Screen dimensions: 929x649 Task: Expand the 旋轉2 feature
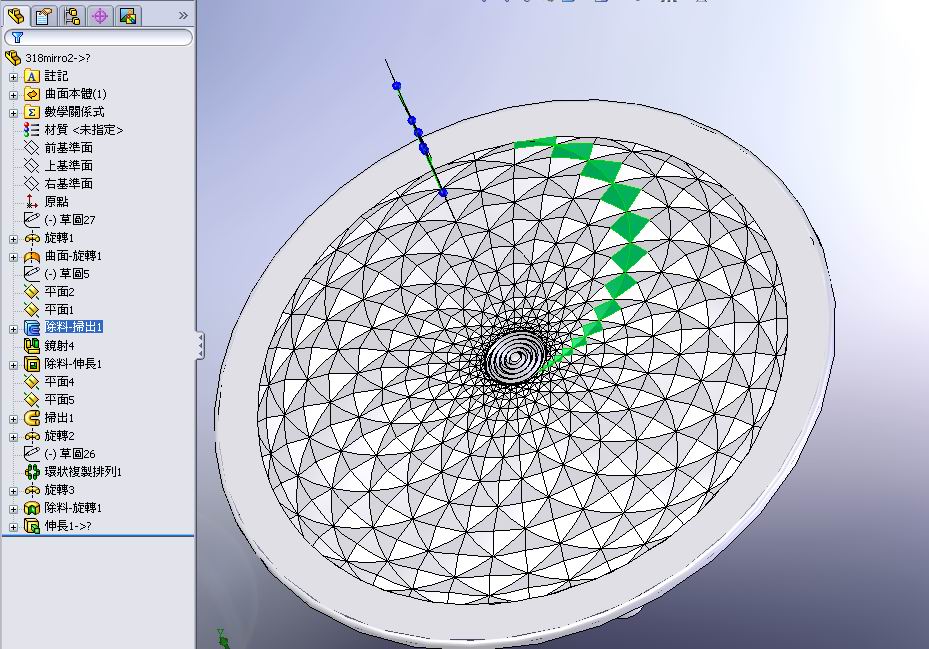[14, 437]
